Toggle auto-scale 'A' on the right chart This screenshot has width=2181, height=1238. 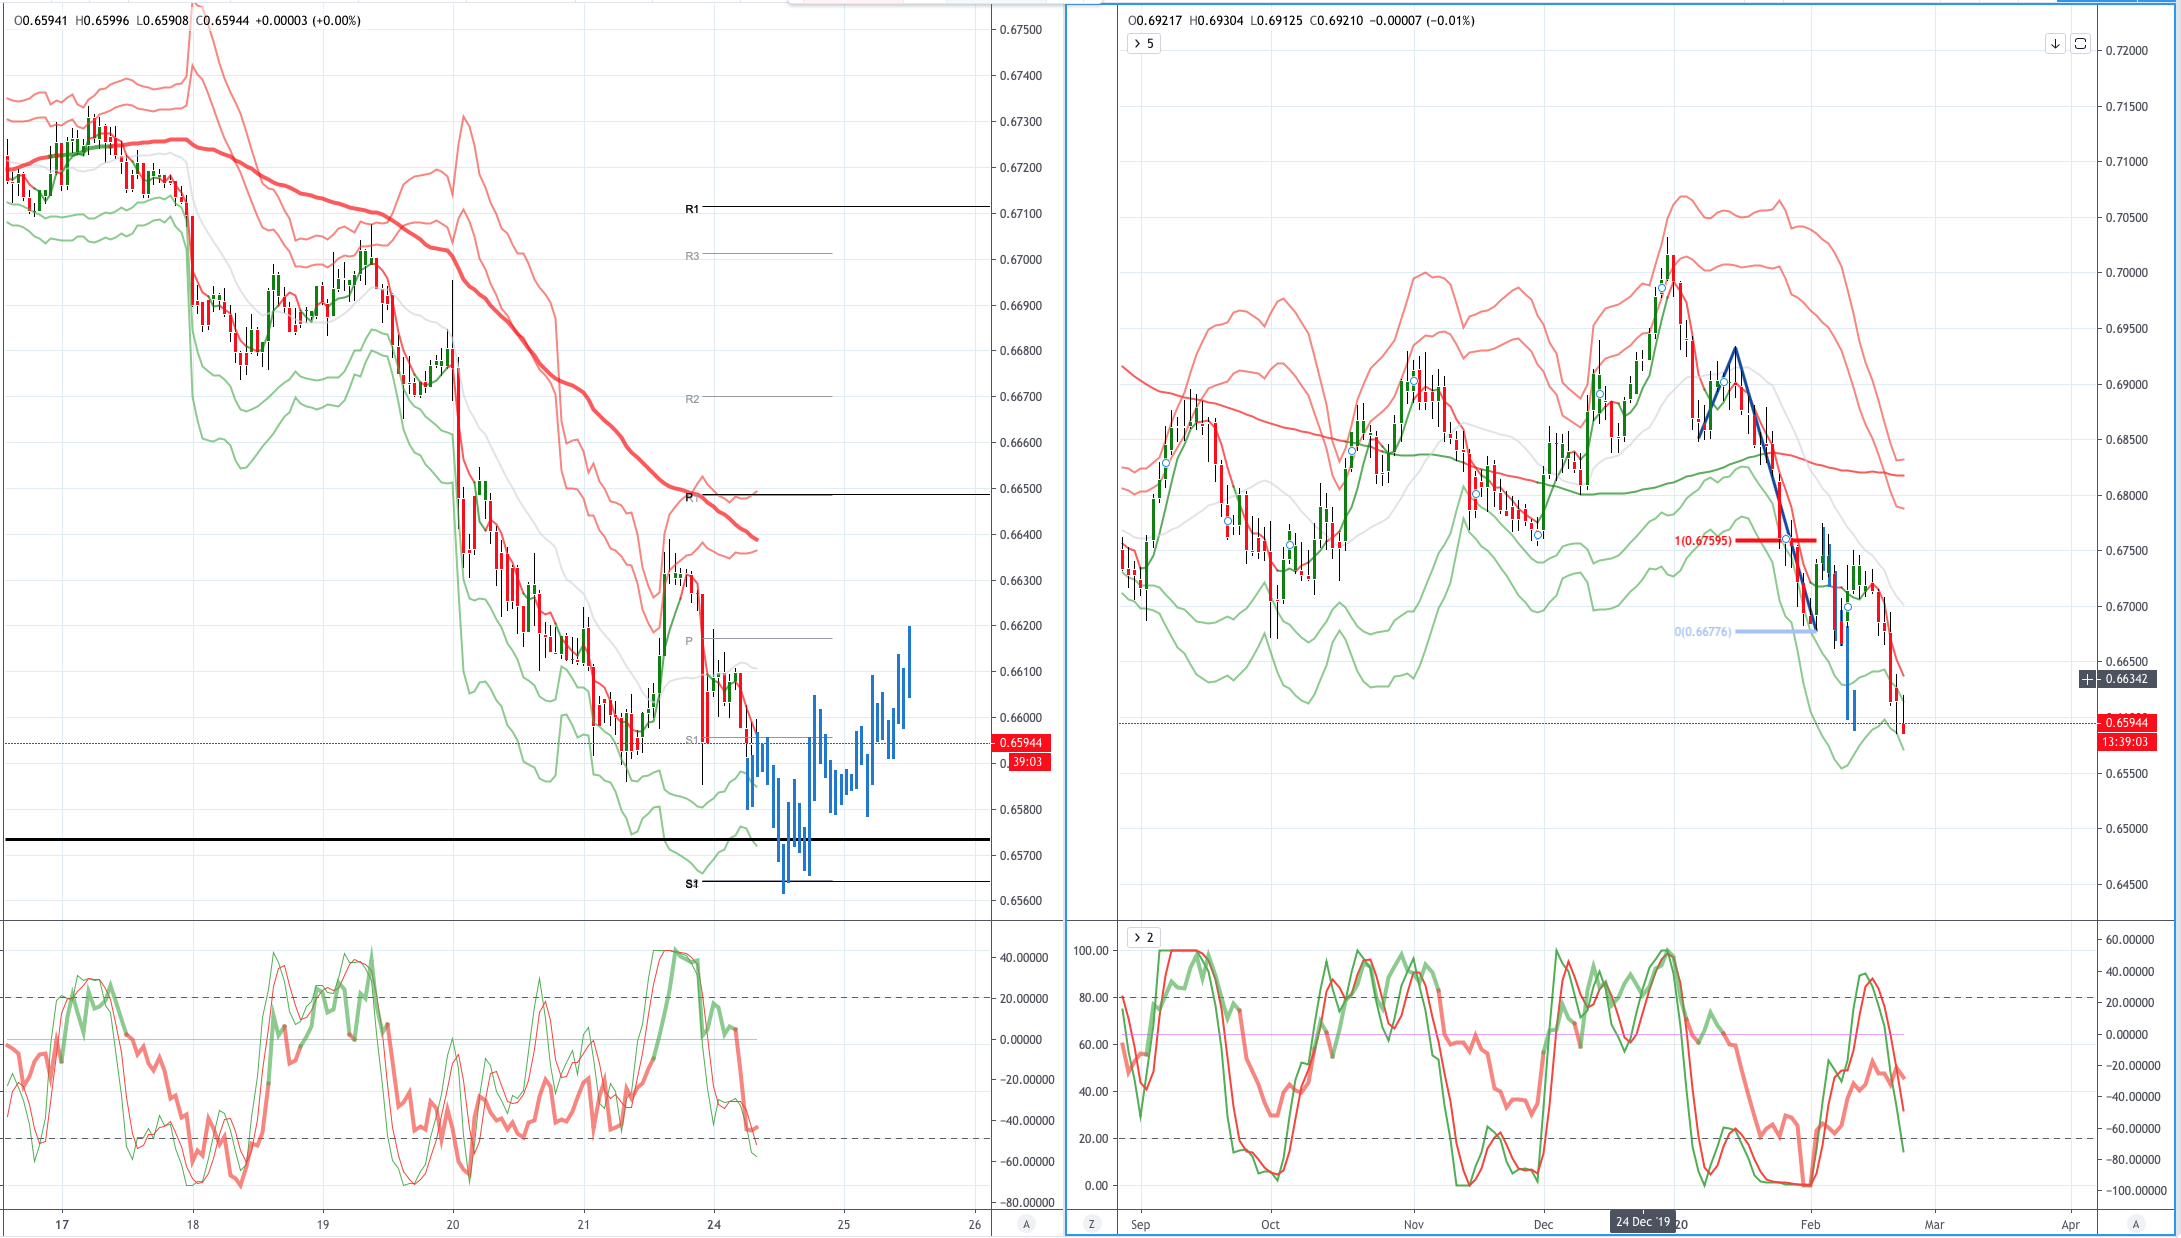coord(2136,1224)
